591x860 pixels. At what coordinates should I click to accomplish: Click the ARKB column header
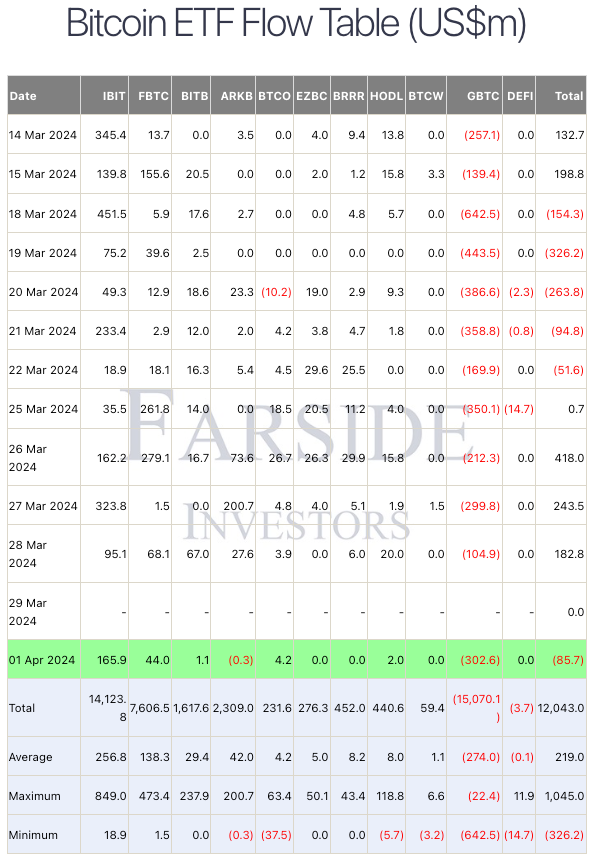click(233, 95)
